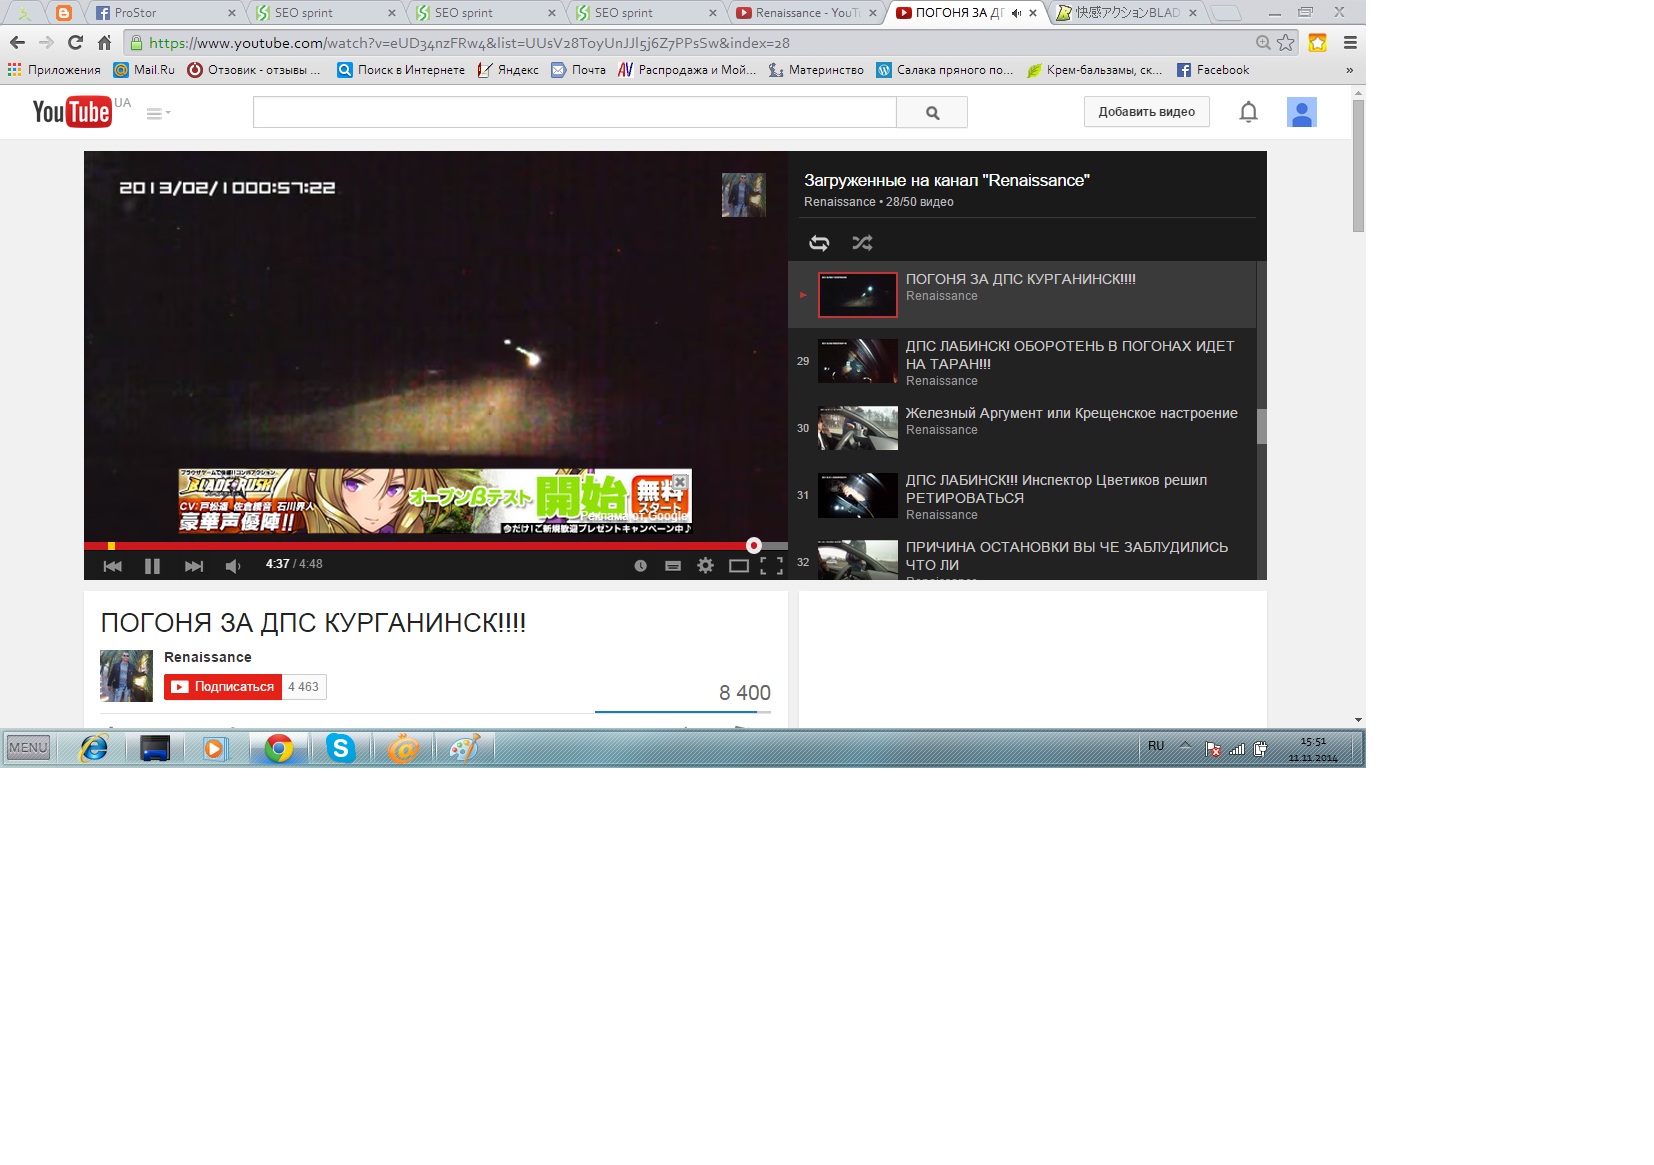Open the Facebook bookmark
1654x1165 pixels.
(1213, 70)
